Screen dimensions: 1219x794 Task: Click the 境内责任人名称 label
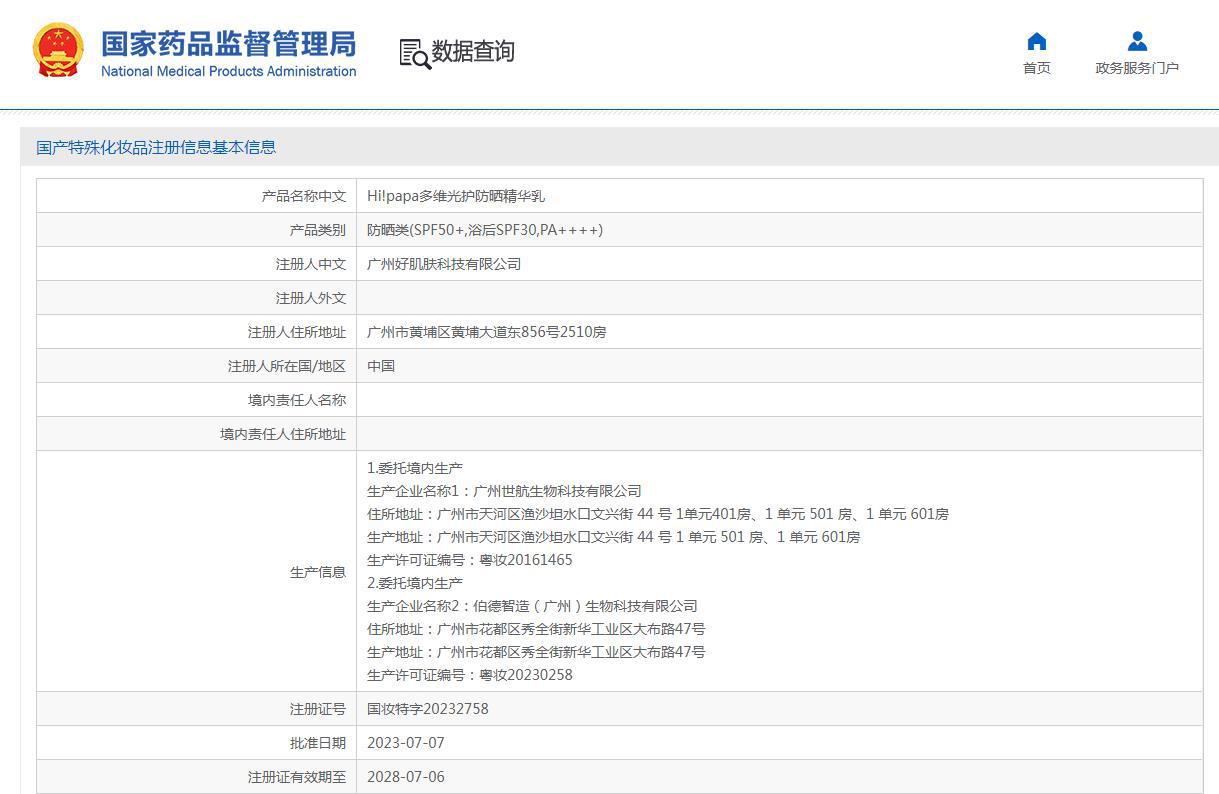(297, 400)
